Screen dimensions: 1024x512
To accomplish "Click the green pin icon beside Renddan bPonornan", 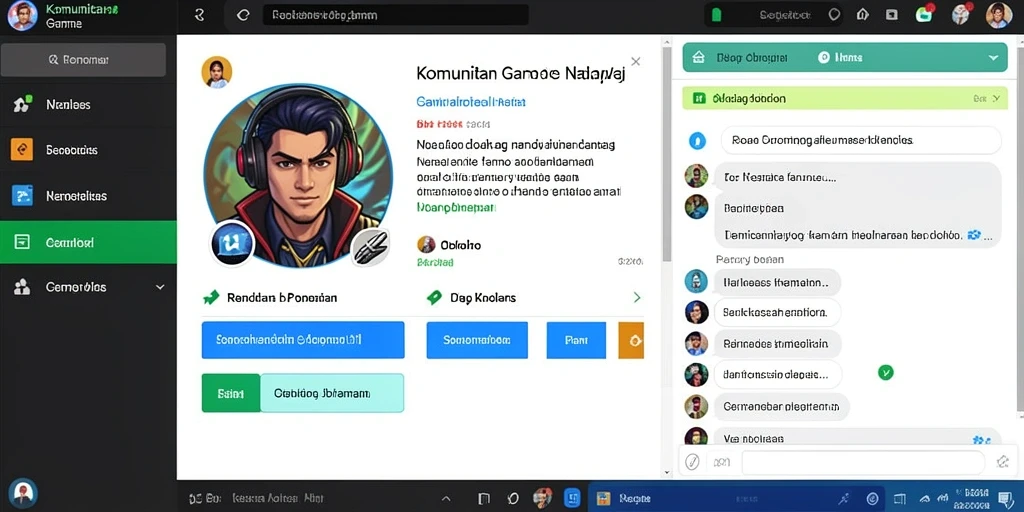I will pos(211,298).
